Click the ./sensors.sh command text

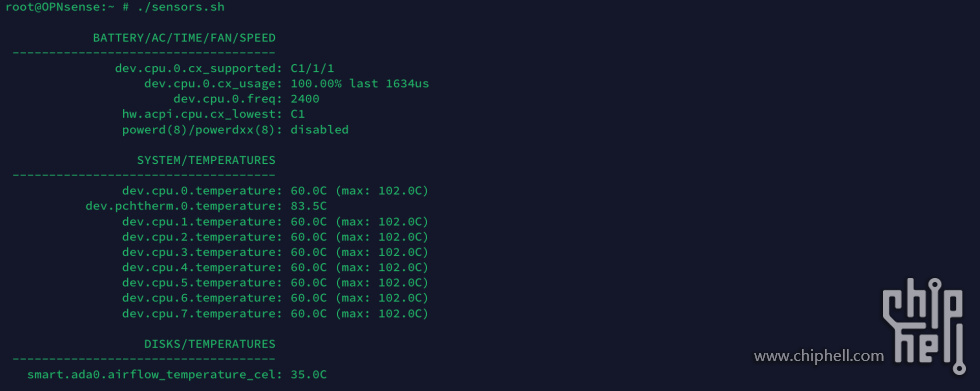click(x=181, y=7)
